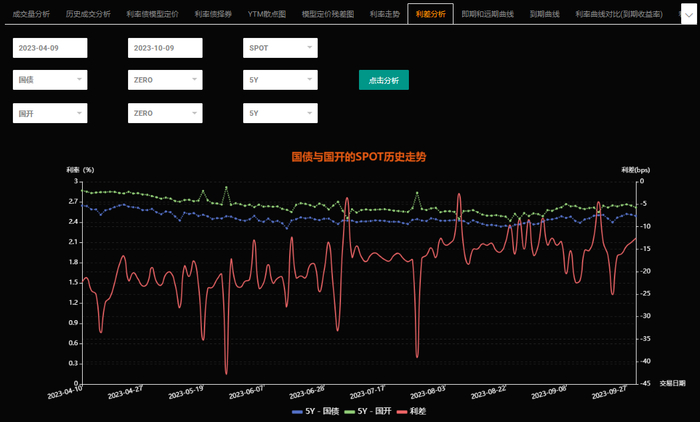Open the tab overflow arrow at top right
The width and height of the screenshot is (700, 422).
(x=685, y=15)
